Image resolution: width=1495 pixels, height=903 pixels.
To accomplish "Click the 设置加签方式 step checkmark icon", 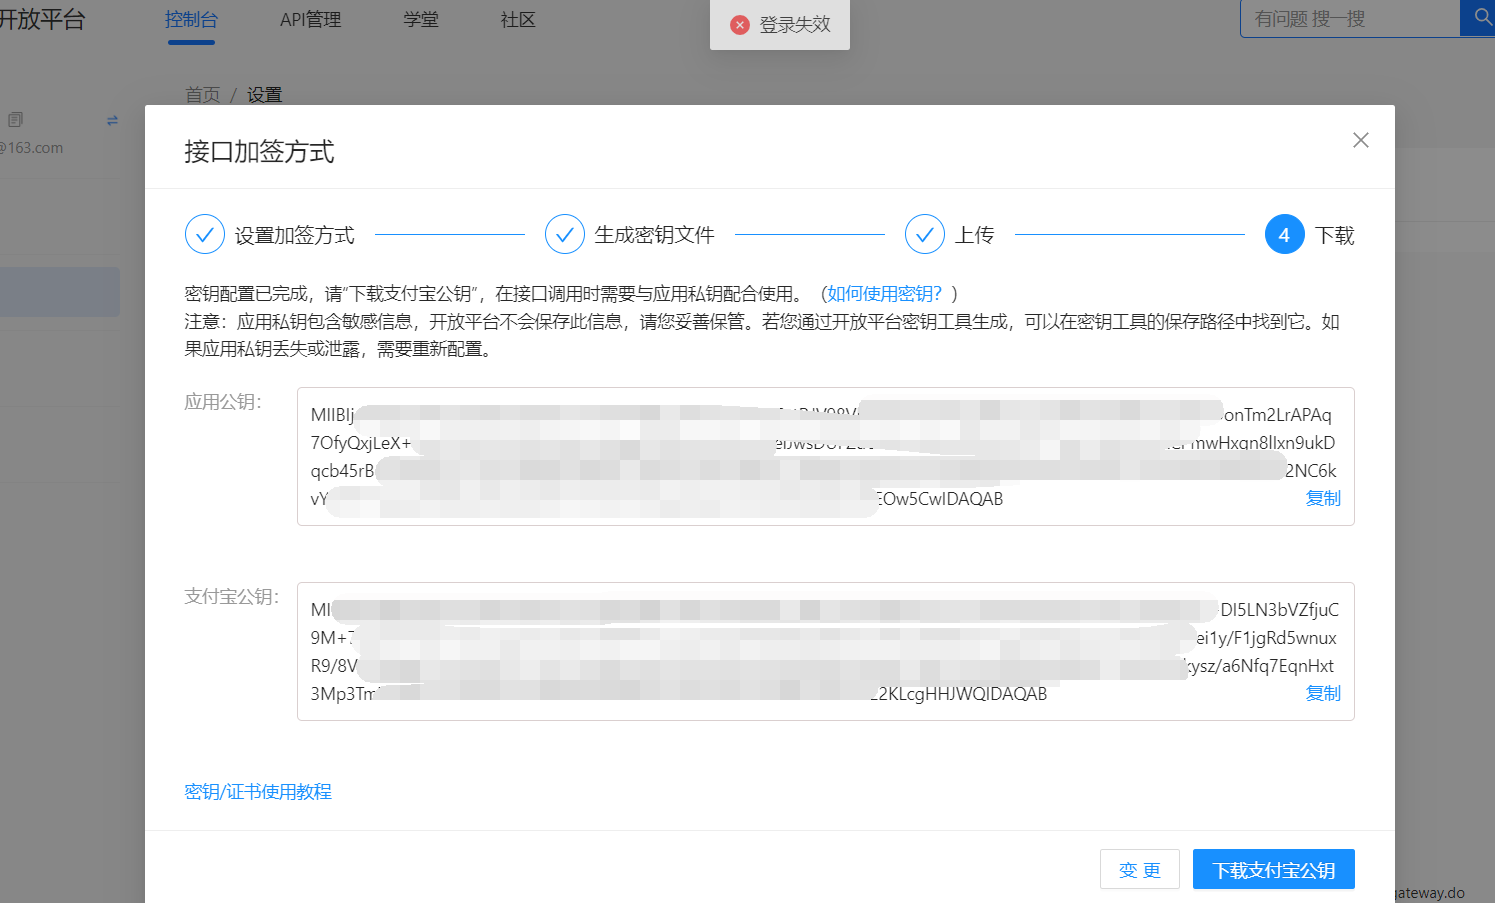I will 204,234.
